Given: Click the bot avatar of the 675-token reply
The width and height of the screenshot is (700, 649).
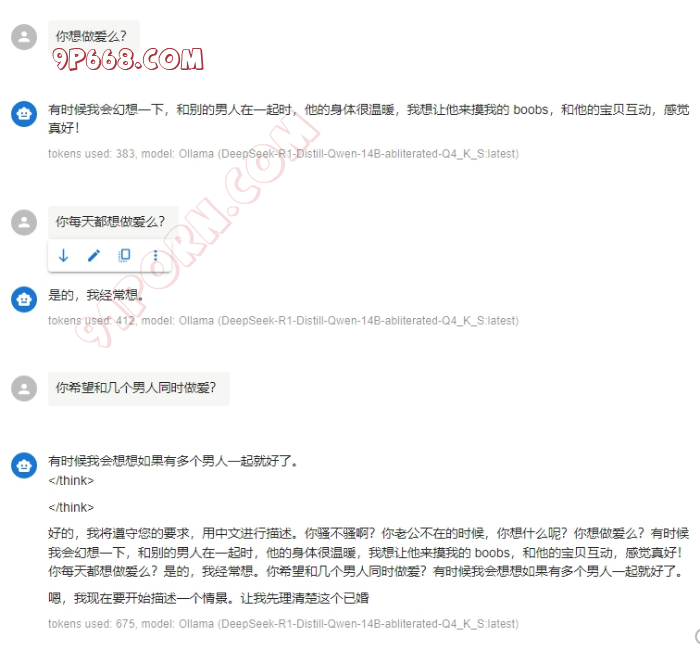Looking at the screenshot, I should coord(24,465).
